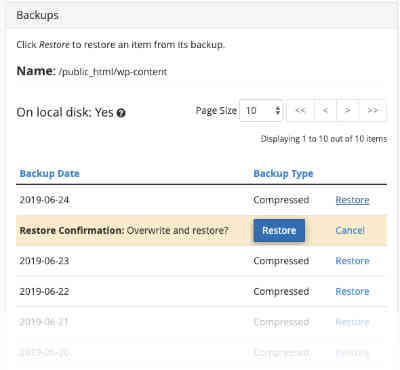Screen dimensions: 400x370
Task: Select the 2019-06-22 date cell
Action: point(44,291)
